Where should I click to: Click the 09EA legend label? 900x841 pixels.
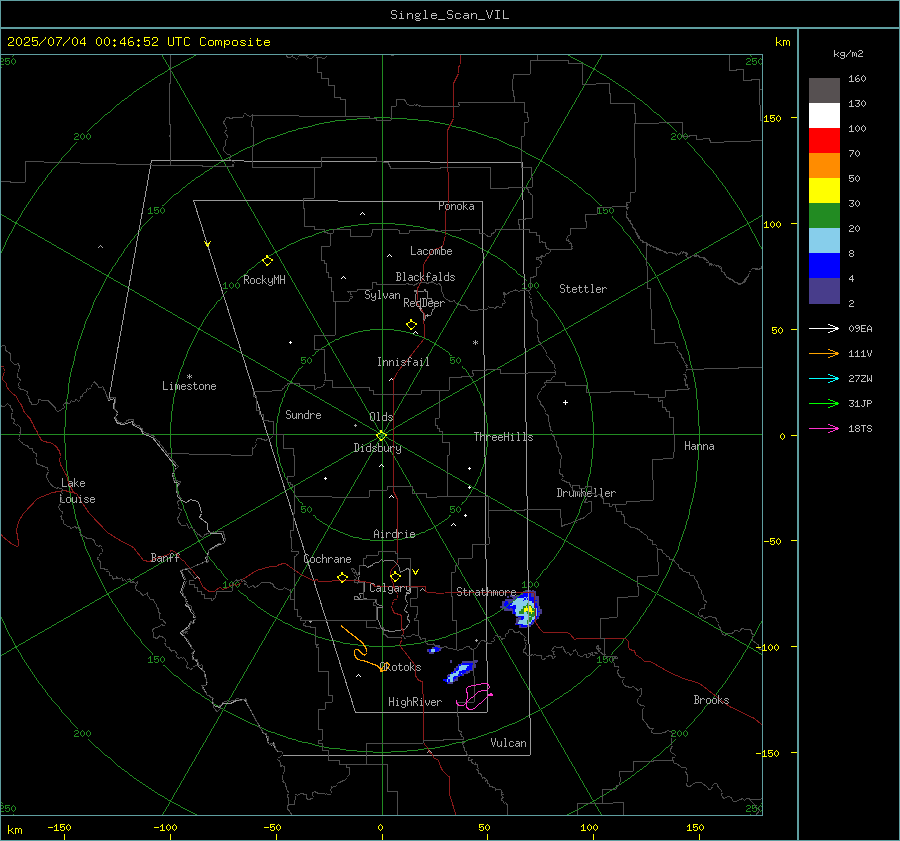(x=860, y=328)
